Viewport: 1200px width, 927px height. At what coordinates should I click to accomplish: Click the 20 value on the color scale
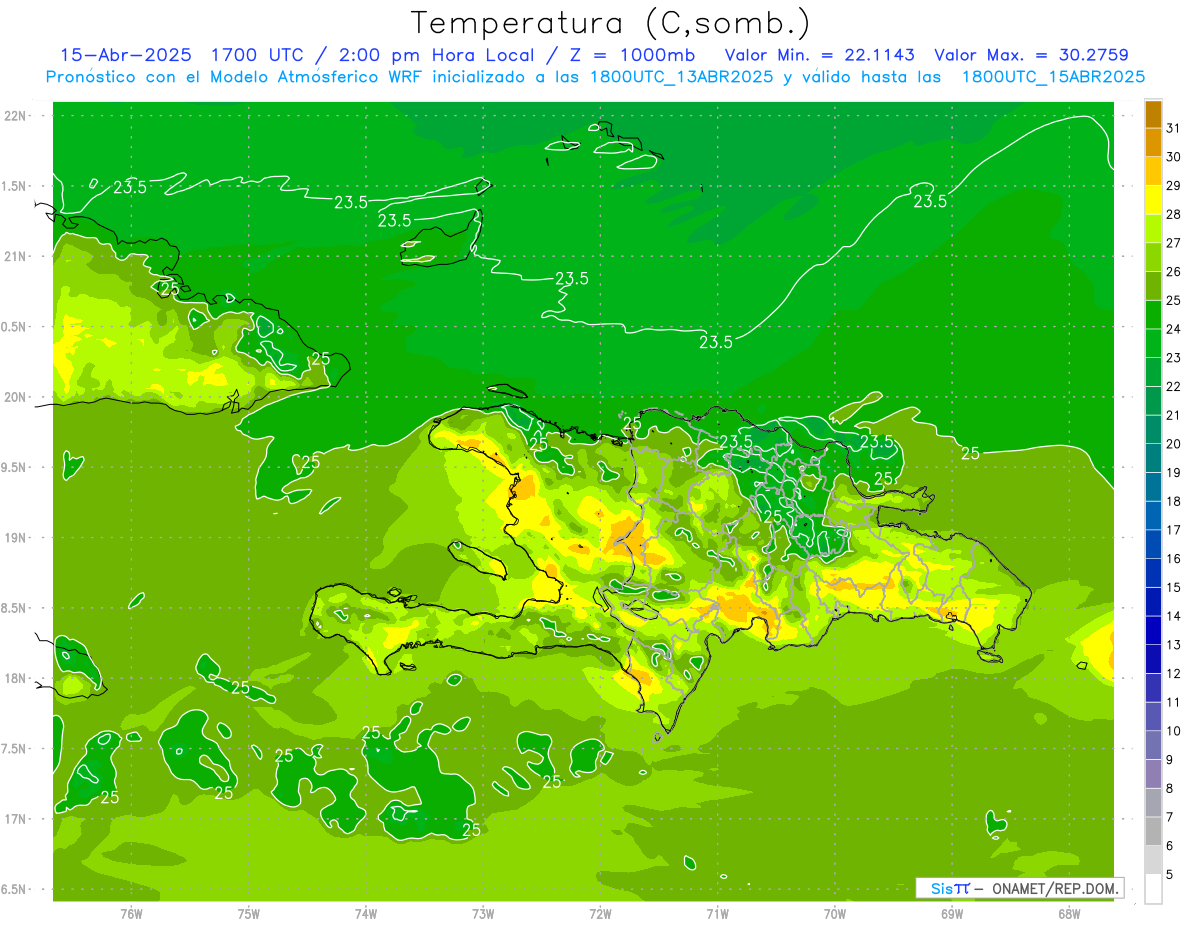1174,444
